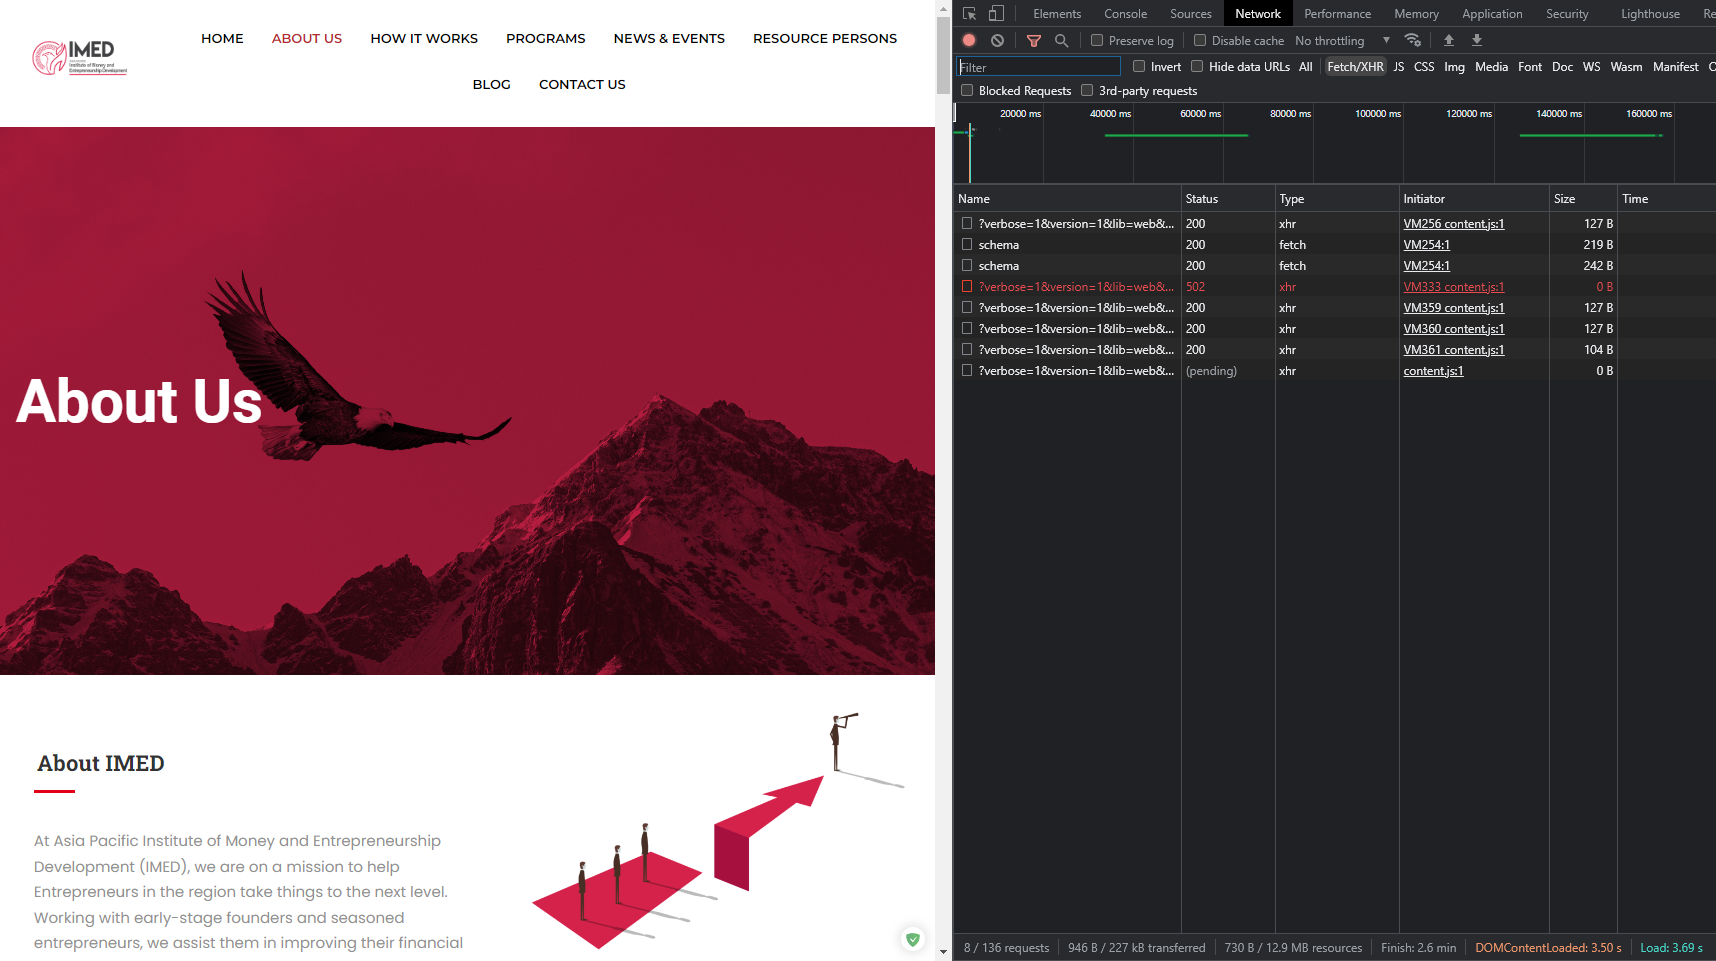Sort by the Status column header
The image size is (1716, 961).
[x=1228, y=199]
